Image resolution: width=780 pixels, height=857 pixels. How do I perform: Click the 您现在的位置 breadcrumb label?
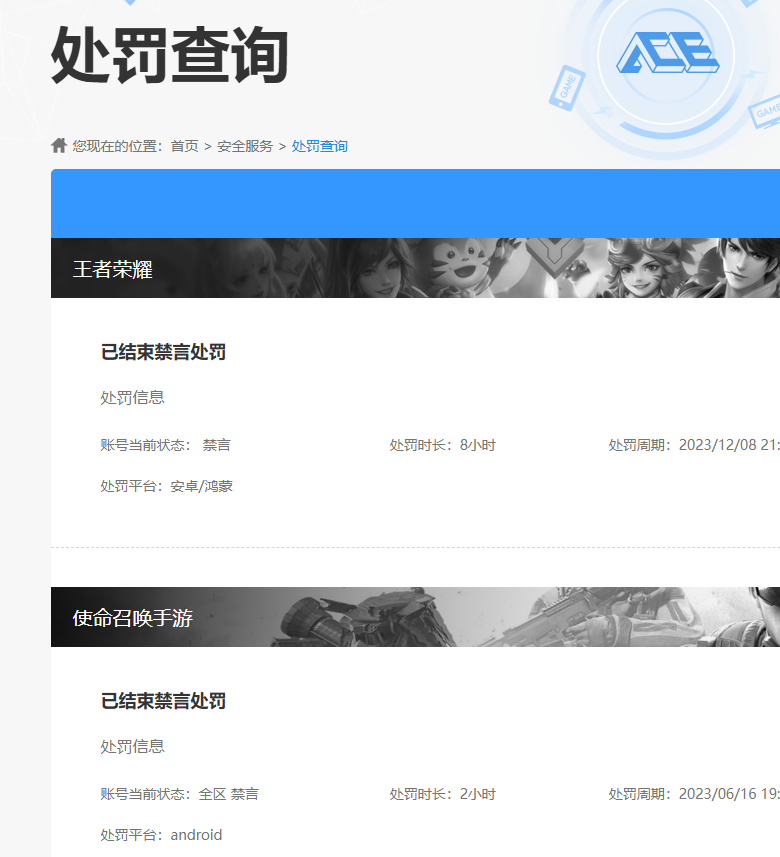tap(118, 146)
